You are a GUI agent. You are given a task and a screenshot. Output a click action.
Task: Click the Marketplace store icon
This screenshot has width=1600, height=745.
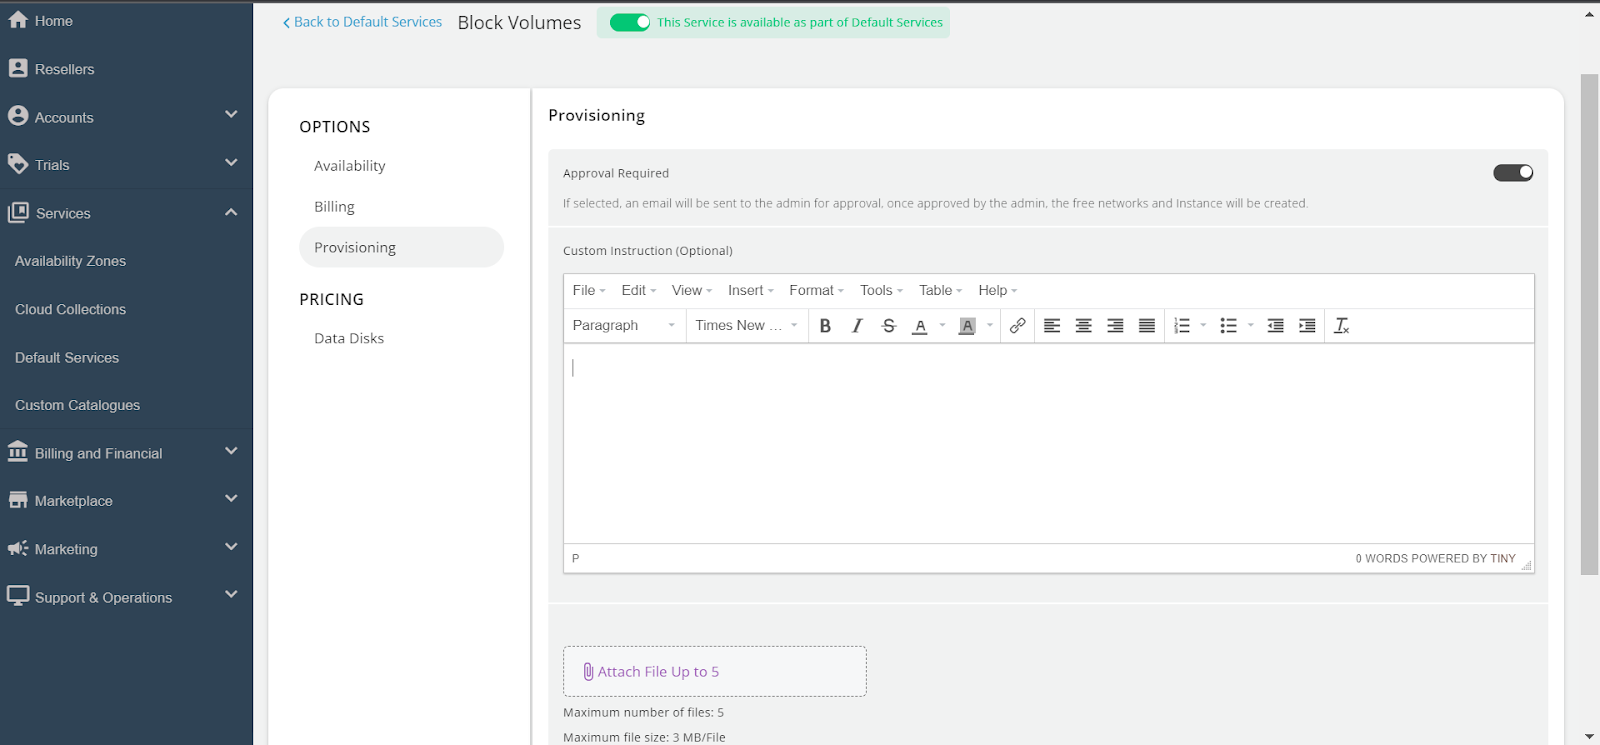pos(18,500)
